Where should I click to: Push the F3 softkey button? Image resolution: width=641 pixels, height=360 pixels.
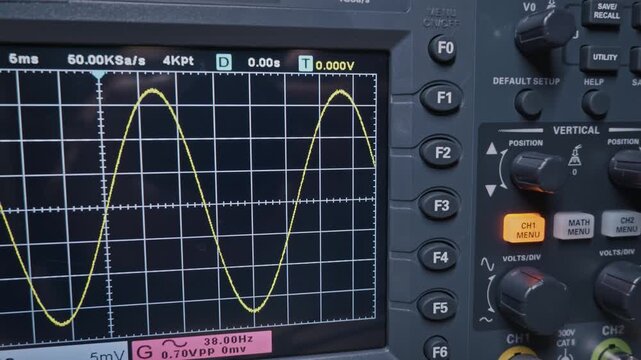[439, 205]
